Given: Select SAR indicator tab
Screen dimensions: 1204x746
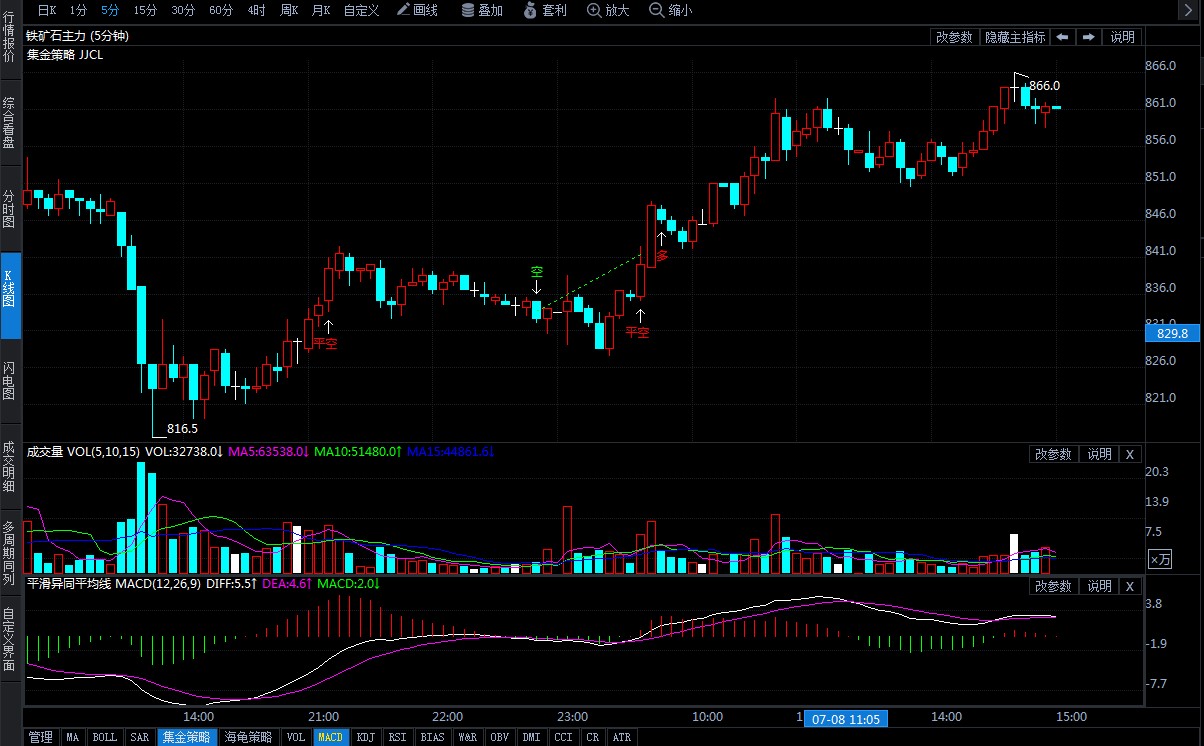Looking at the screenshot, I should click(140, 737).
